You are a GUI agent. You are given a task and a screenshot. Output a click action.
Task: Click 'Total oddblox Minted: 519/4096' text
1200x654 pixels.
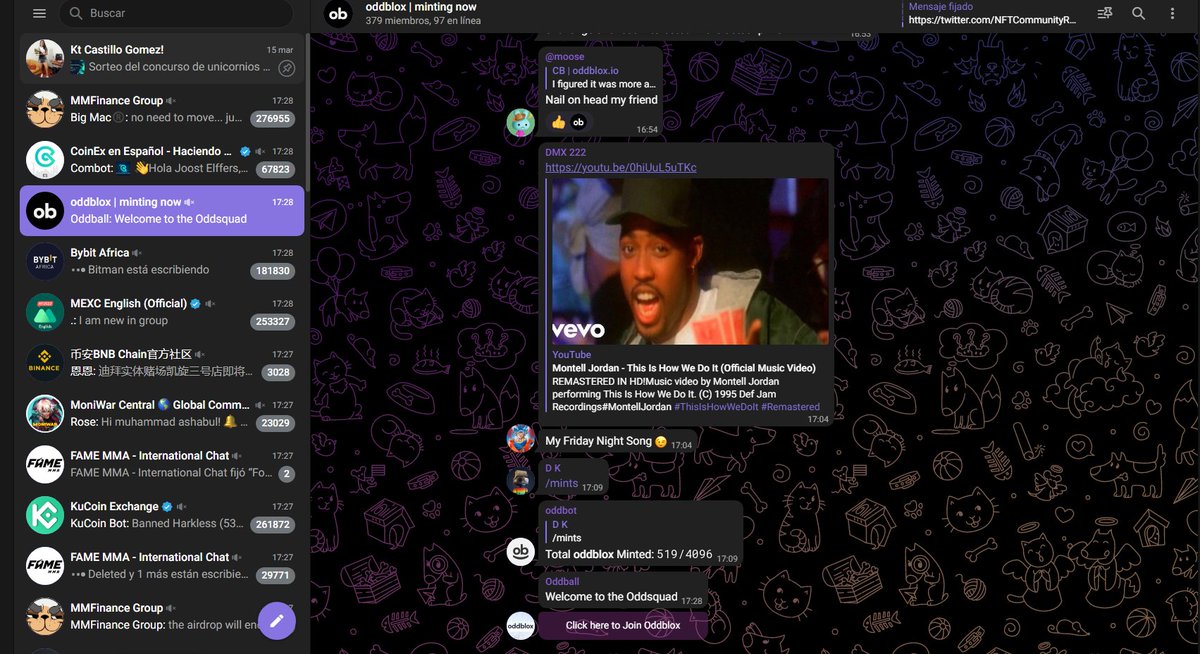click(x=629, y=554)
